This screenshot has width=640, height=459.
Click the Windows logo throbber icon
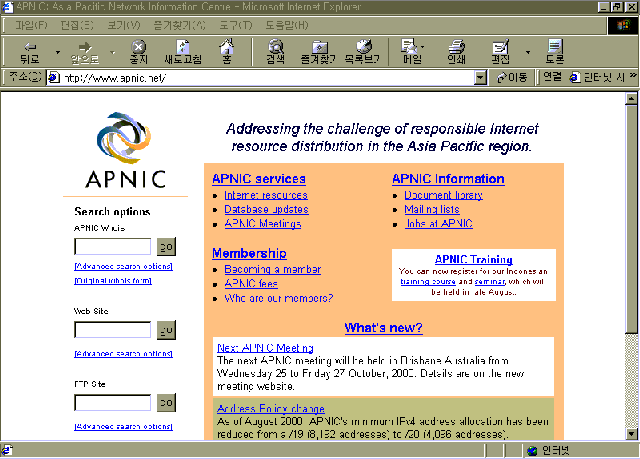coord(623,26)
